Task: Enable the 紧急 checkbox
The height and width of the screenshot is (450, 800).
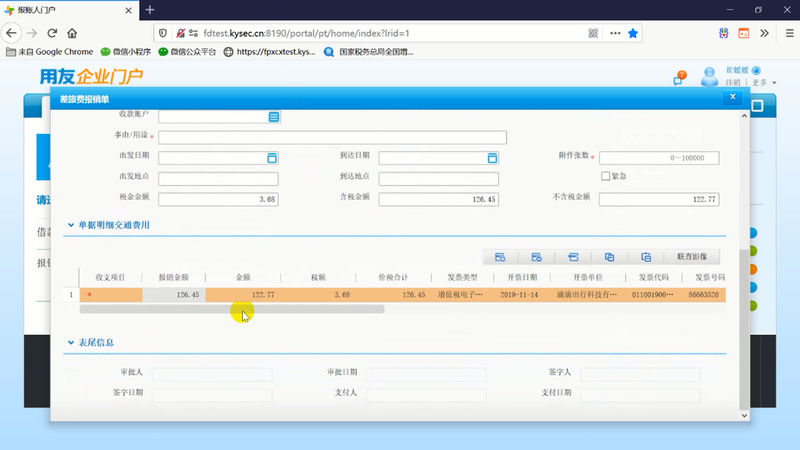Action: (x=606, y=176)
